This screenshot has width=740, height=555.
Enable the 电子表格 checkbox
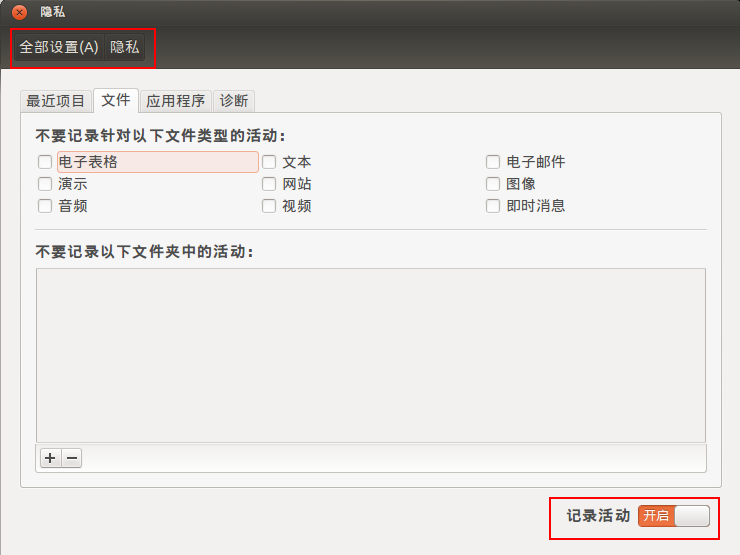coord(45,162)
